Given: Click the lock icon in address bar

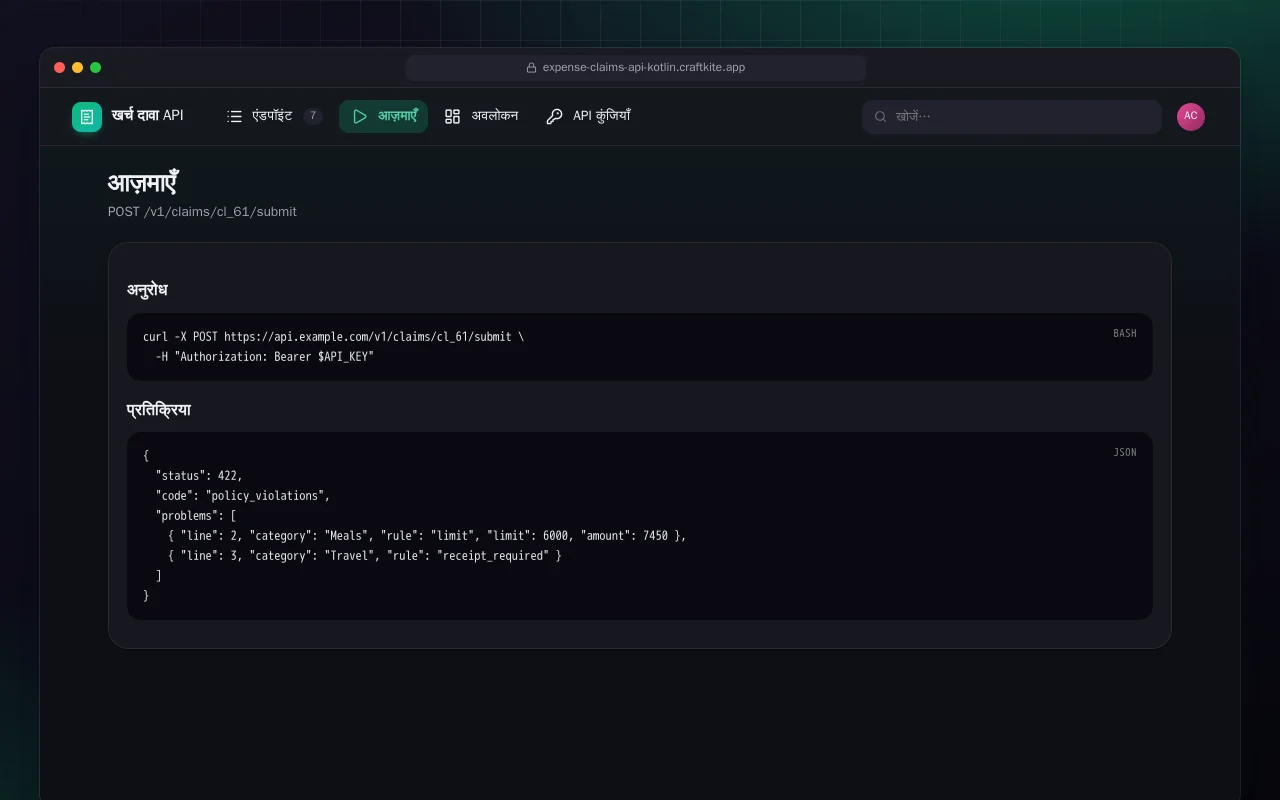Looking at the screenshot, I should (x=532, y=68).
